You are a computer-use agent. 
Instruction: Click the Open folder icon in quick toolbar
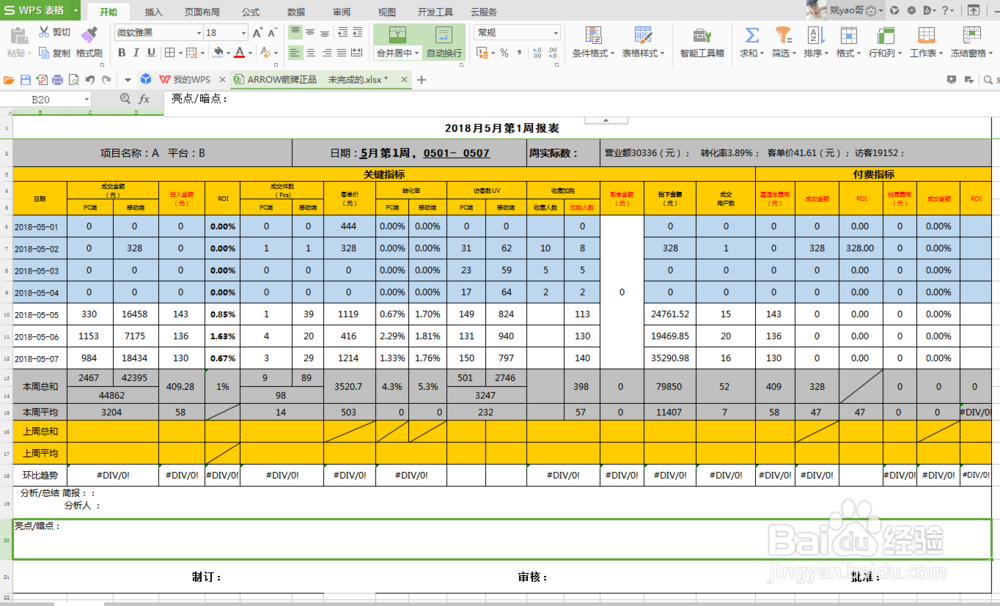(9, 80)
